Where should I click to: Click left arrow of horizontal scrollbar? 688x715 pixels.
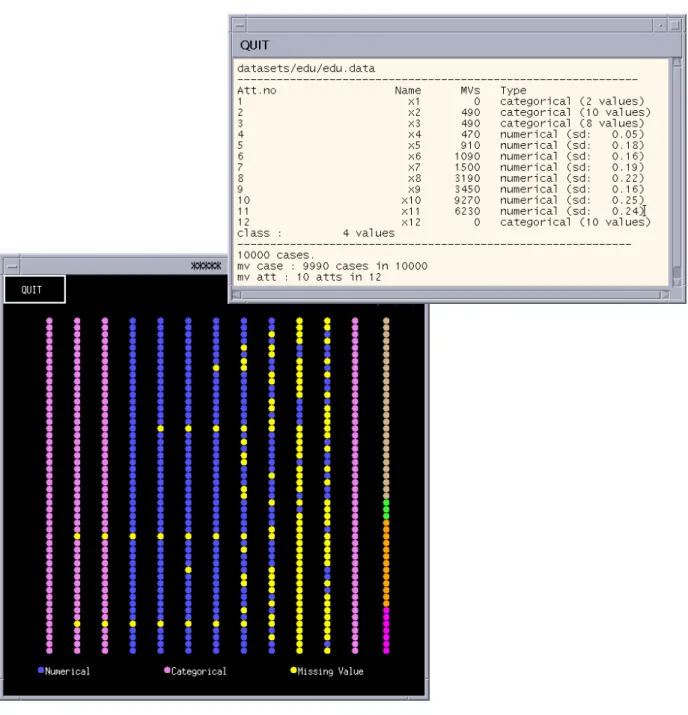coord(237,295)
